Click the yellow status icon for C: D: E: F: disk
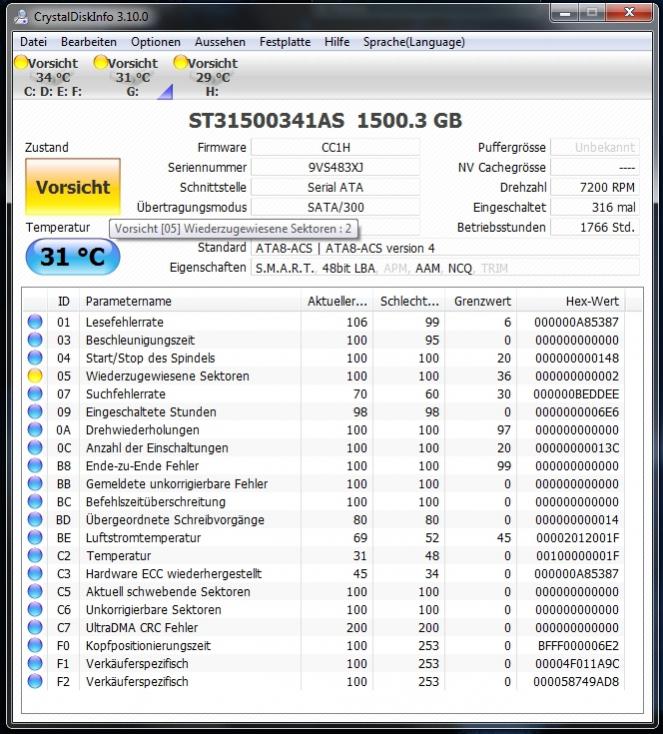 [21, 62]
